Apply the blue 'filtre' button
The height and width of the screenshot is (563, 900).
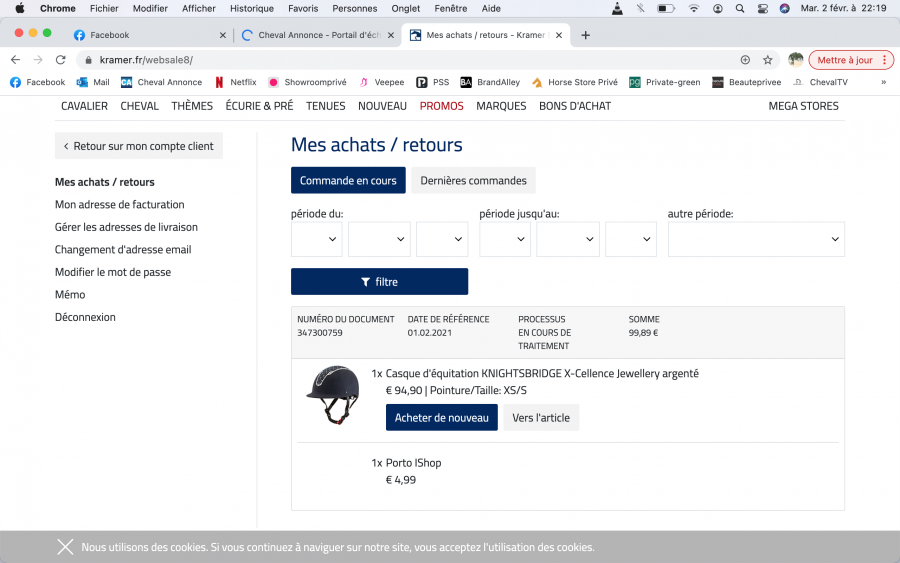click(x=379, y=282)
